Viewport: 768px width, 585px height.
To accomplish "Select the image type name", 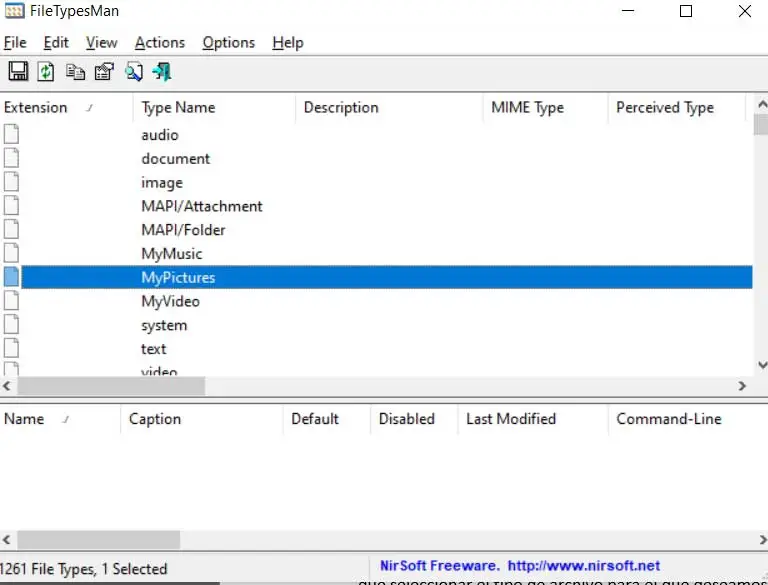I will 162,182.
